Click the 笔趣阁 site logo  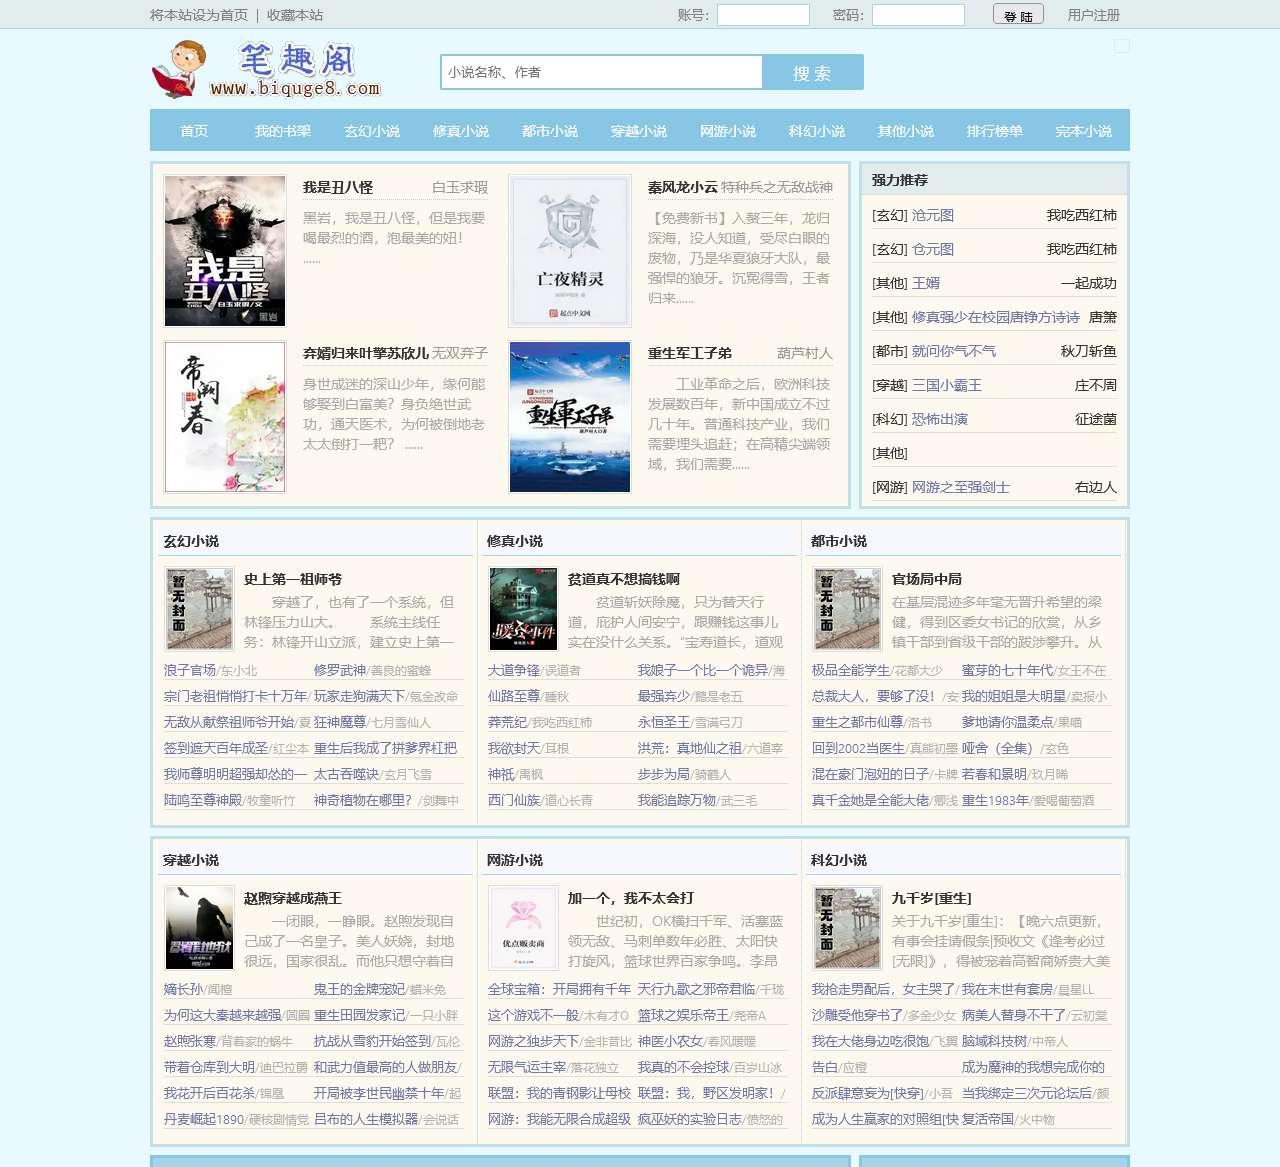click(266, 69)
